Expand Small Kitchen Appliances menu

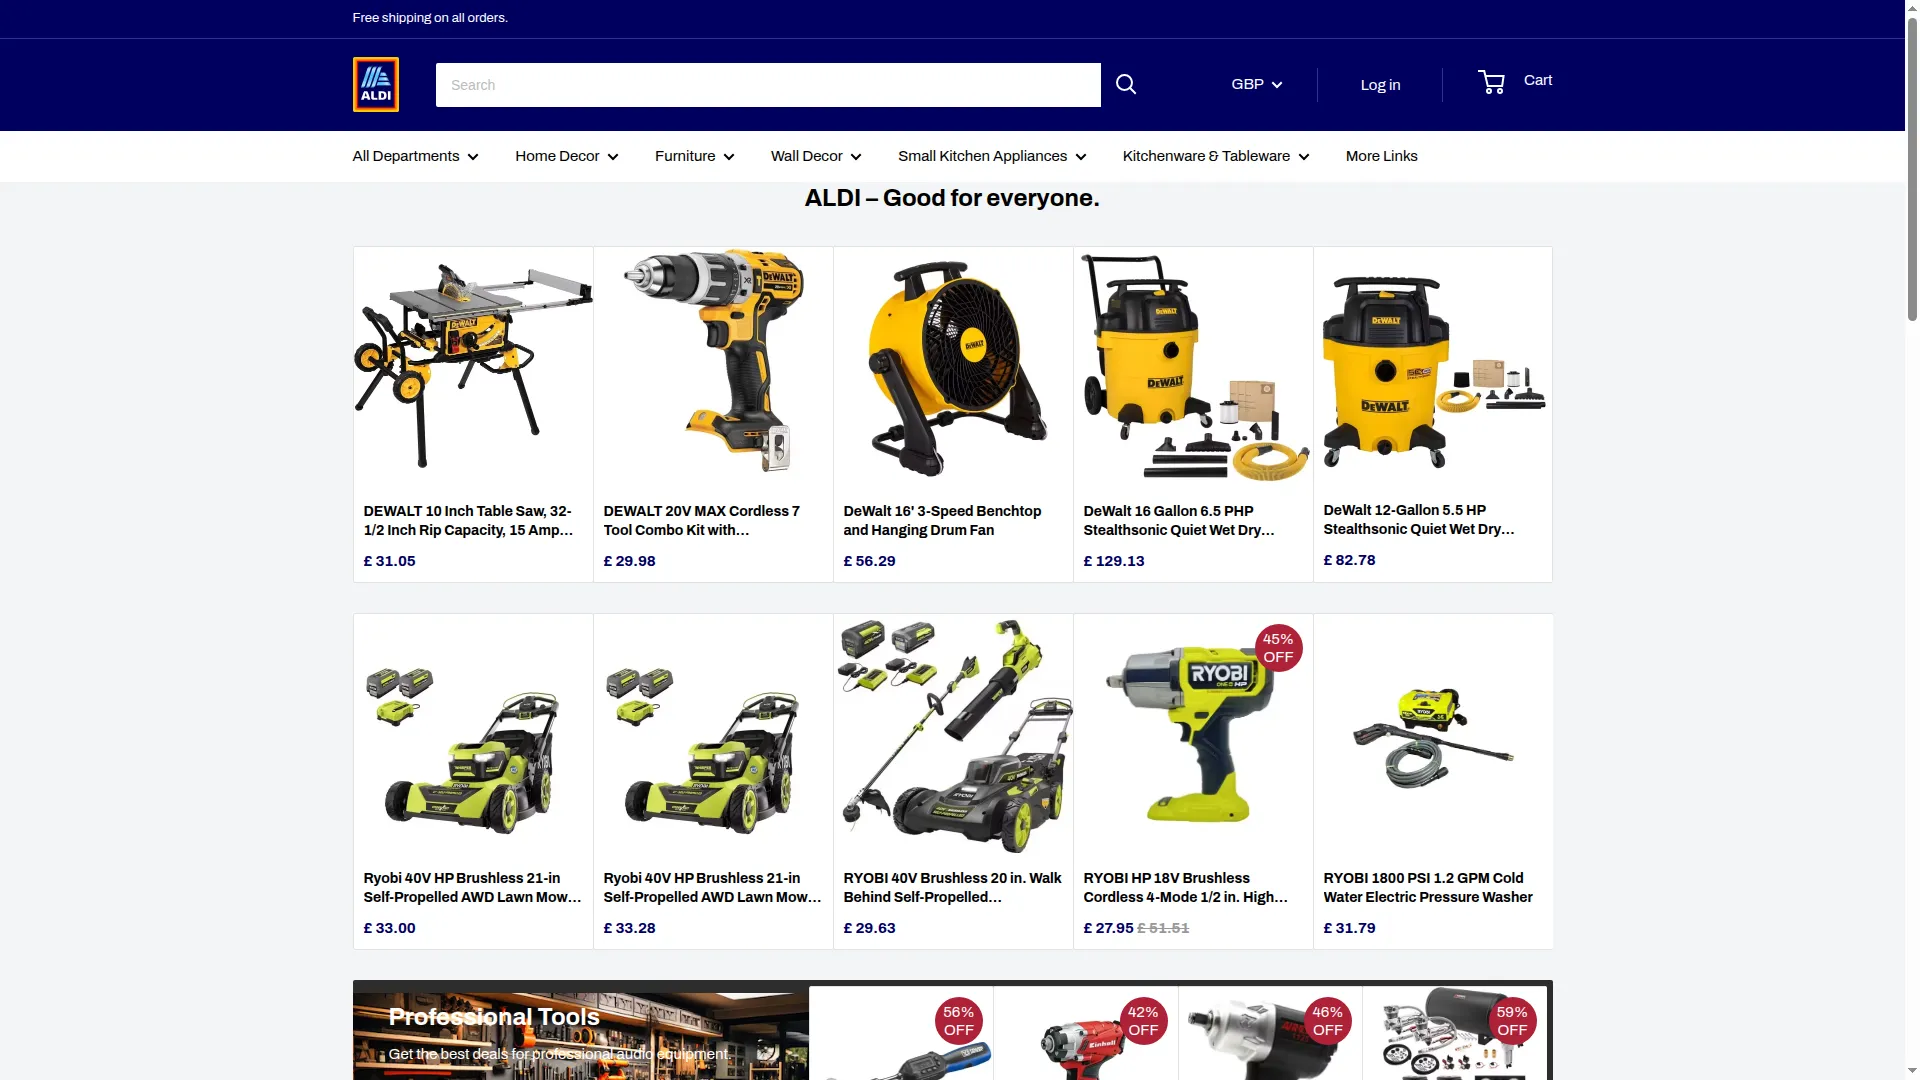pyautogui.click(x=992, y=156)
